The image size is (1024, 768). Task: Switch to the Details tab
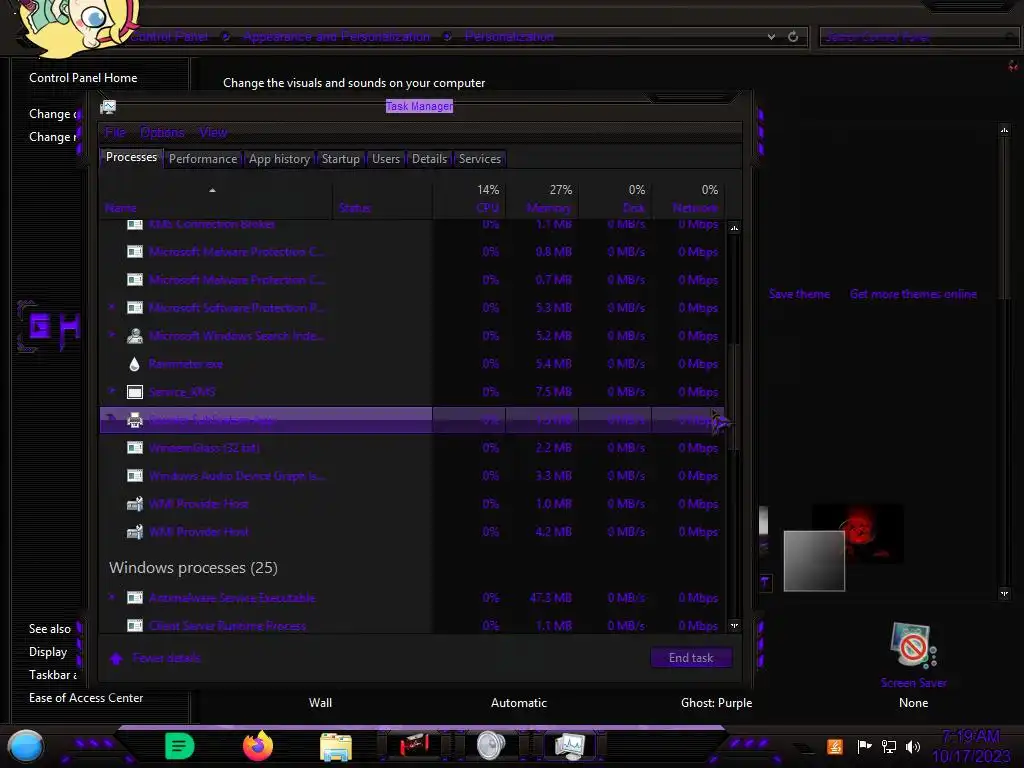[430, 159]
